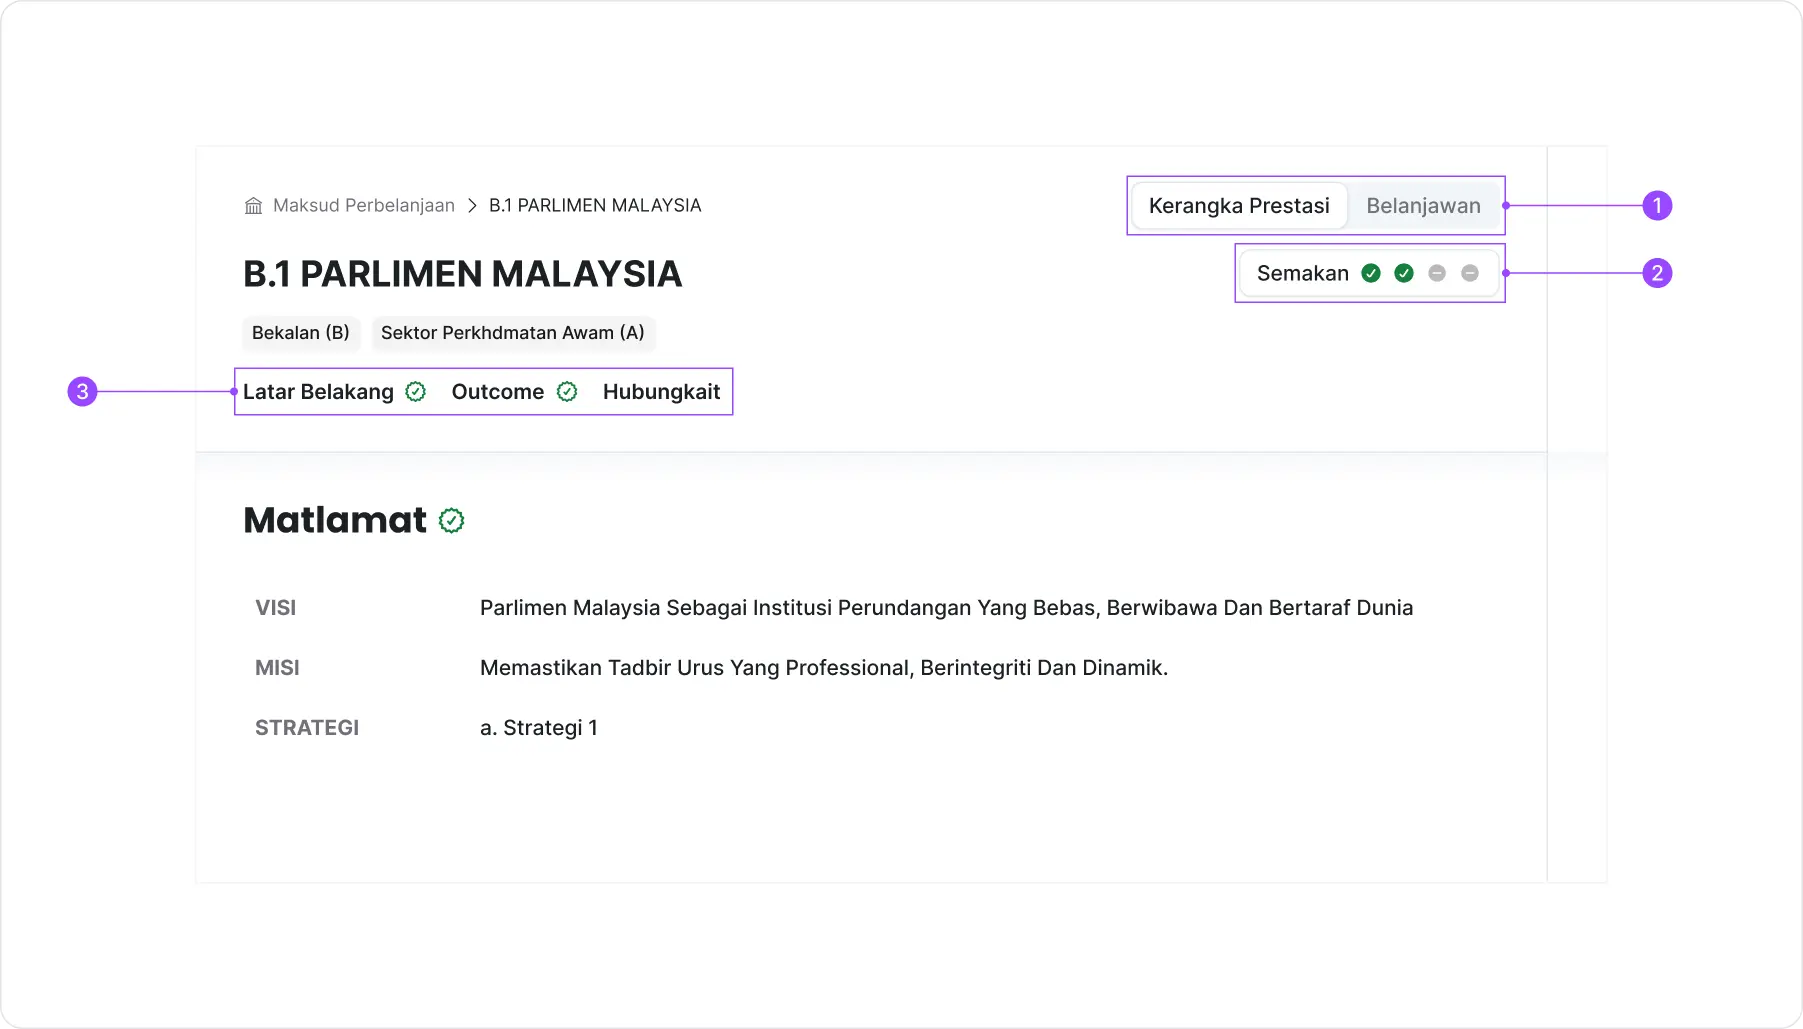The image size is (1803, 1029).
Task: Click the Sektor Perkhdmatan Awam (A) tag
Action: (512, 333)
